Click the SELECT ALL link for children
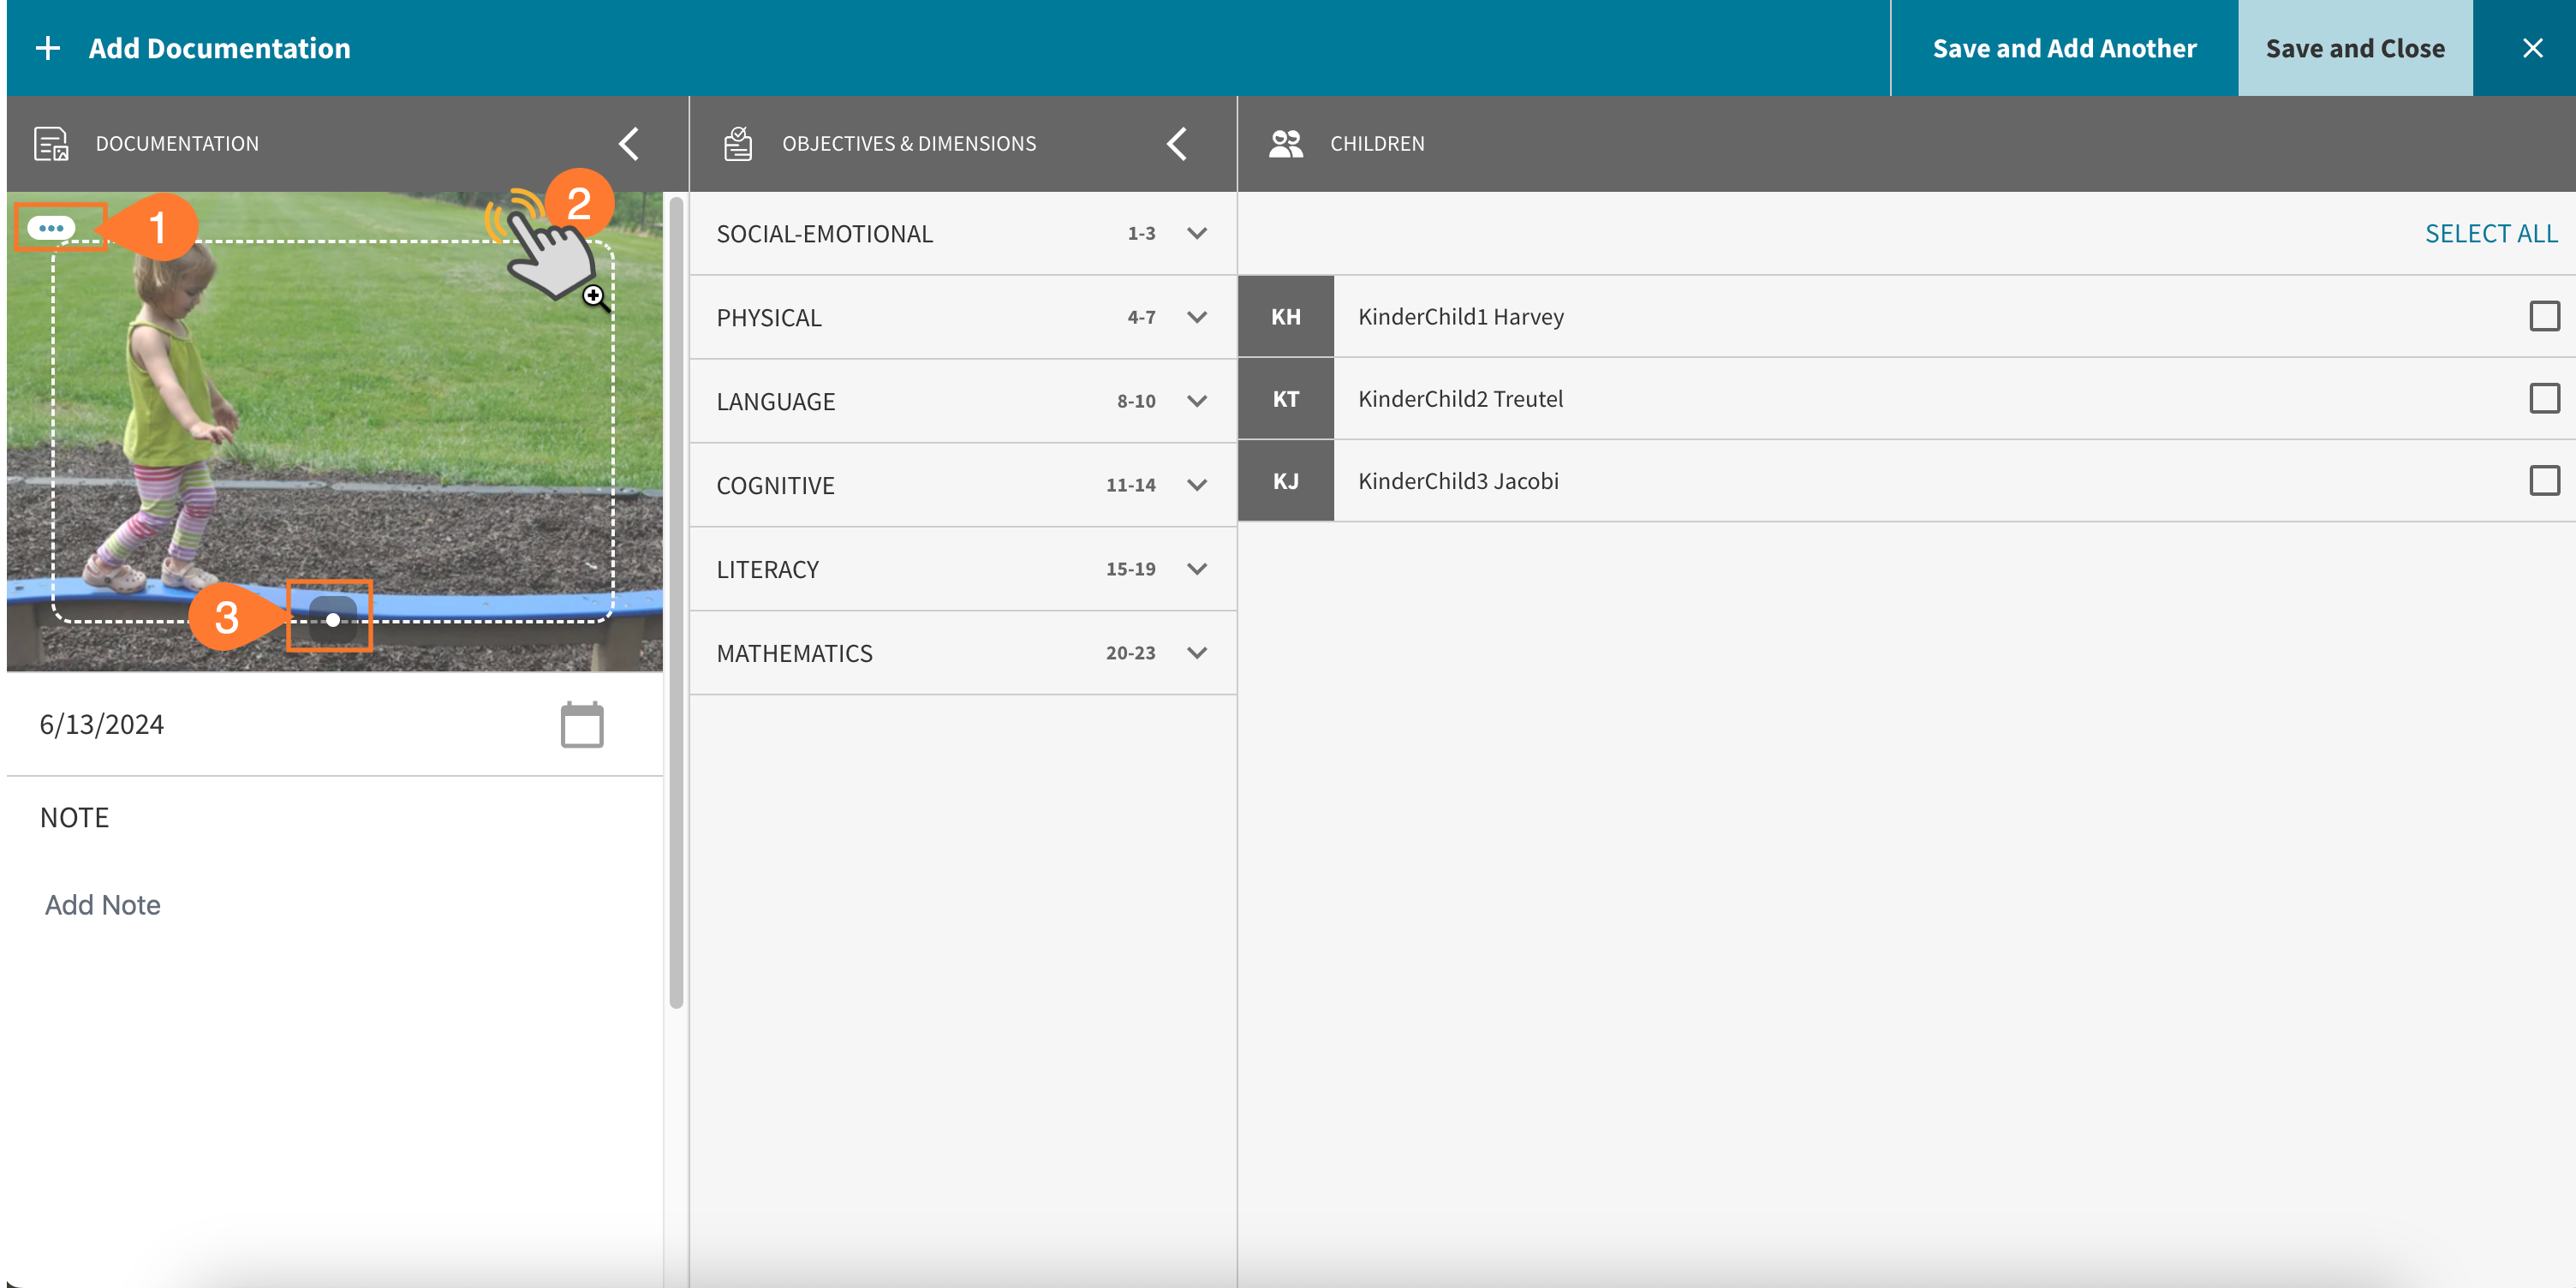Screen dimensions: 2576x1288 (x=2490, y=233)
